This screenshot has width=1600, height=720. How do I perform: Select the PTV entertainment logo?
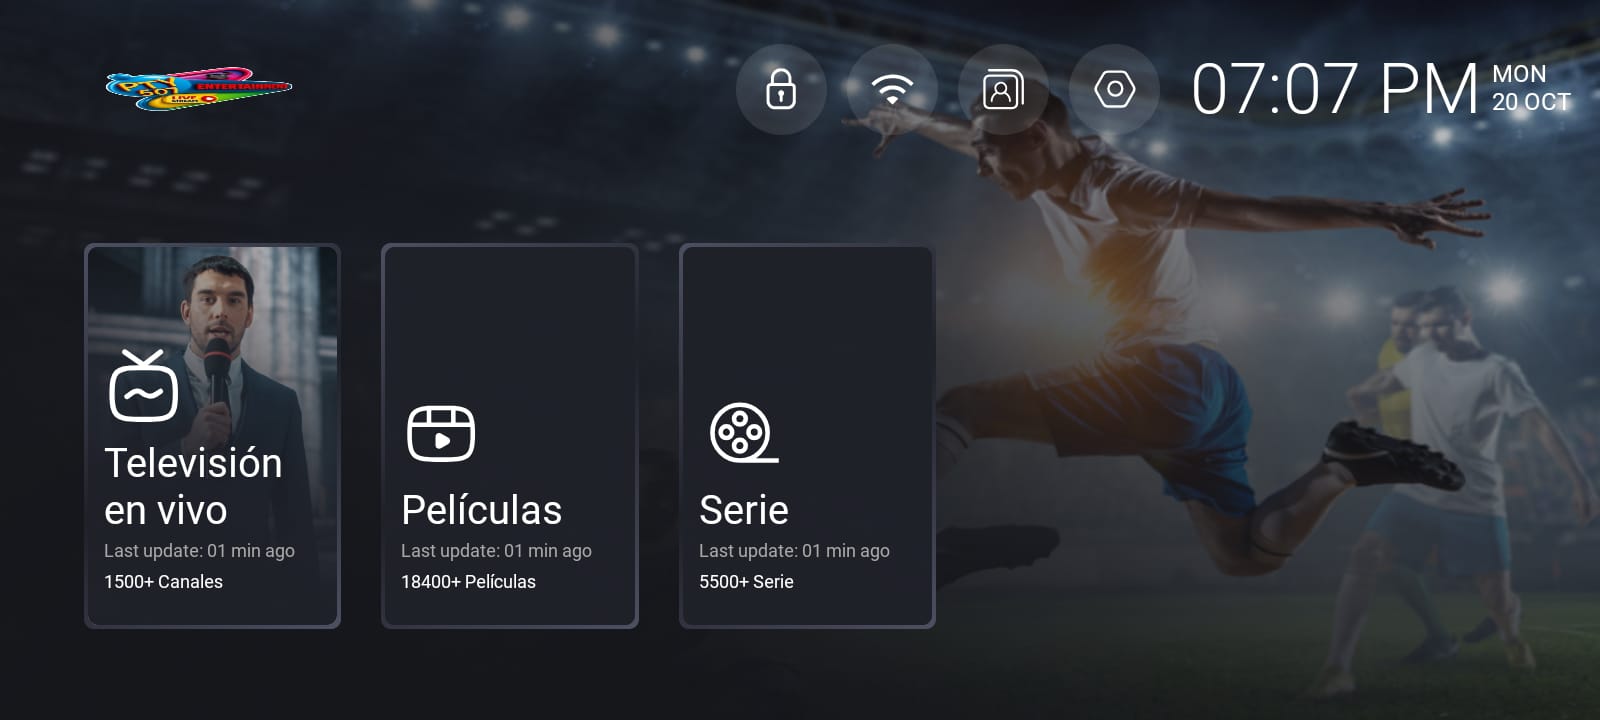click(198, 89)
